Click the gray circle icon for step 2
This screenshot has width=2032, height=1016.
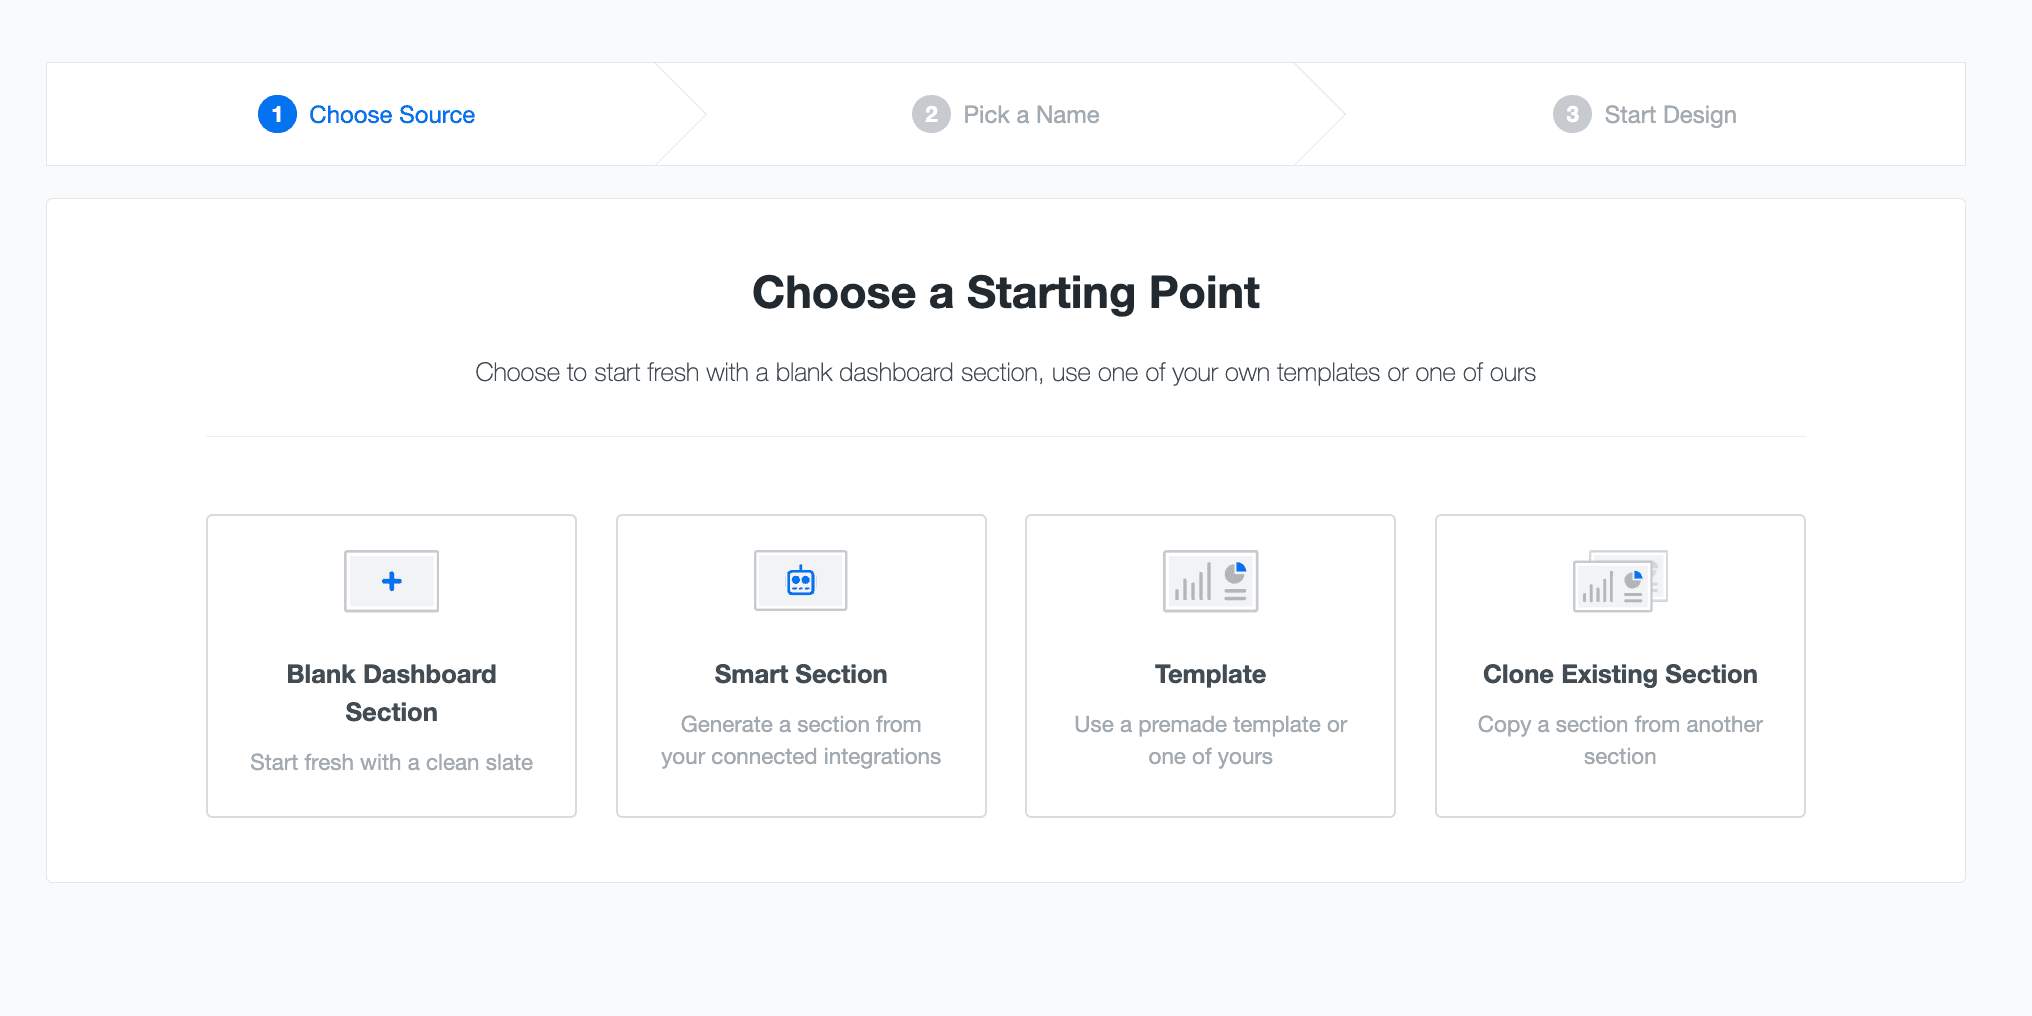pos(931,114)
